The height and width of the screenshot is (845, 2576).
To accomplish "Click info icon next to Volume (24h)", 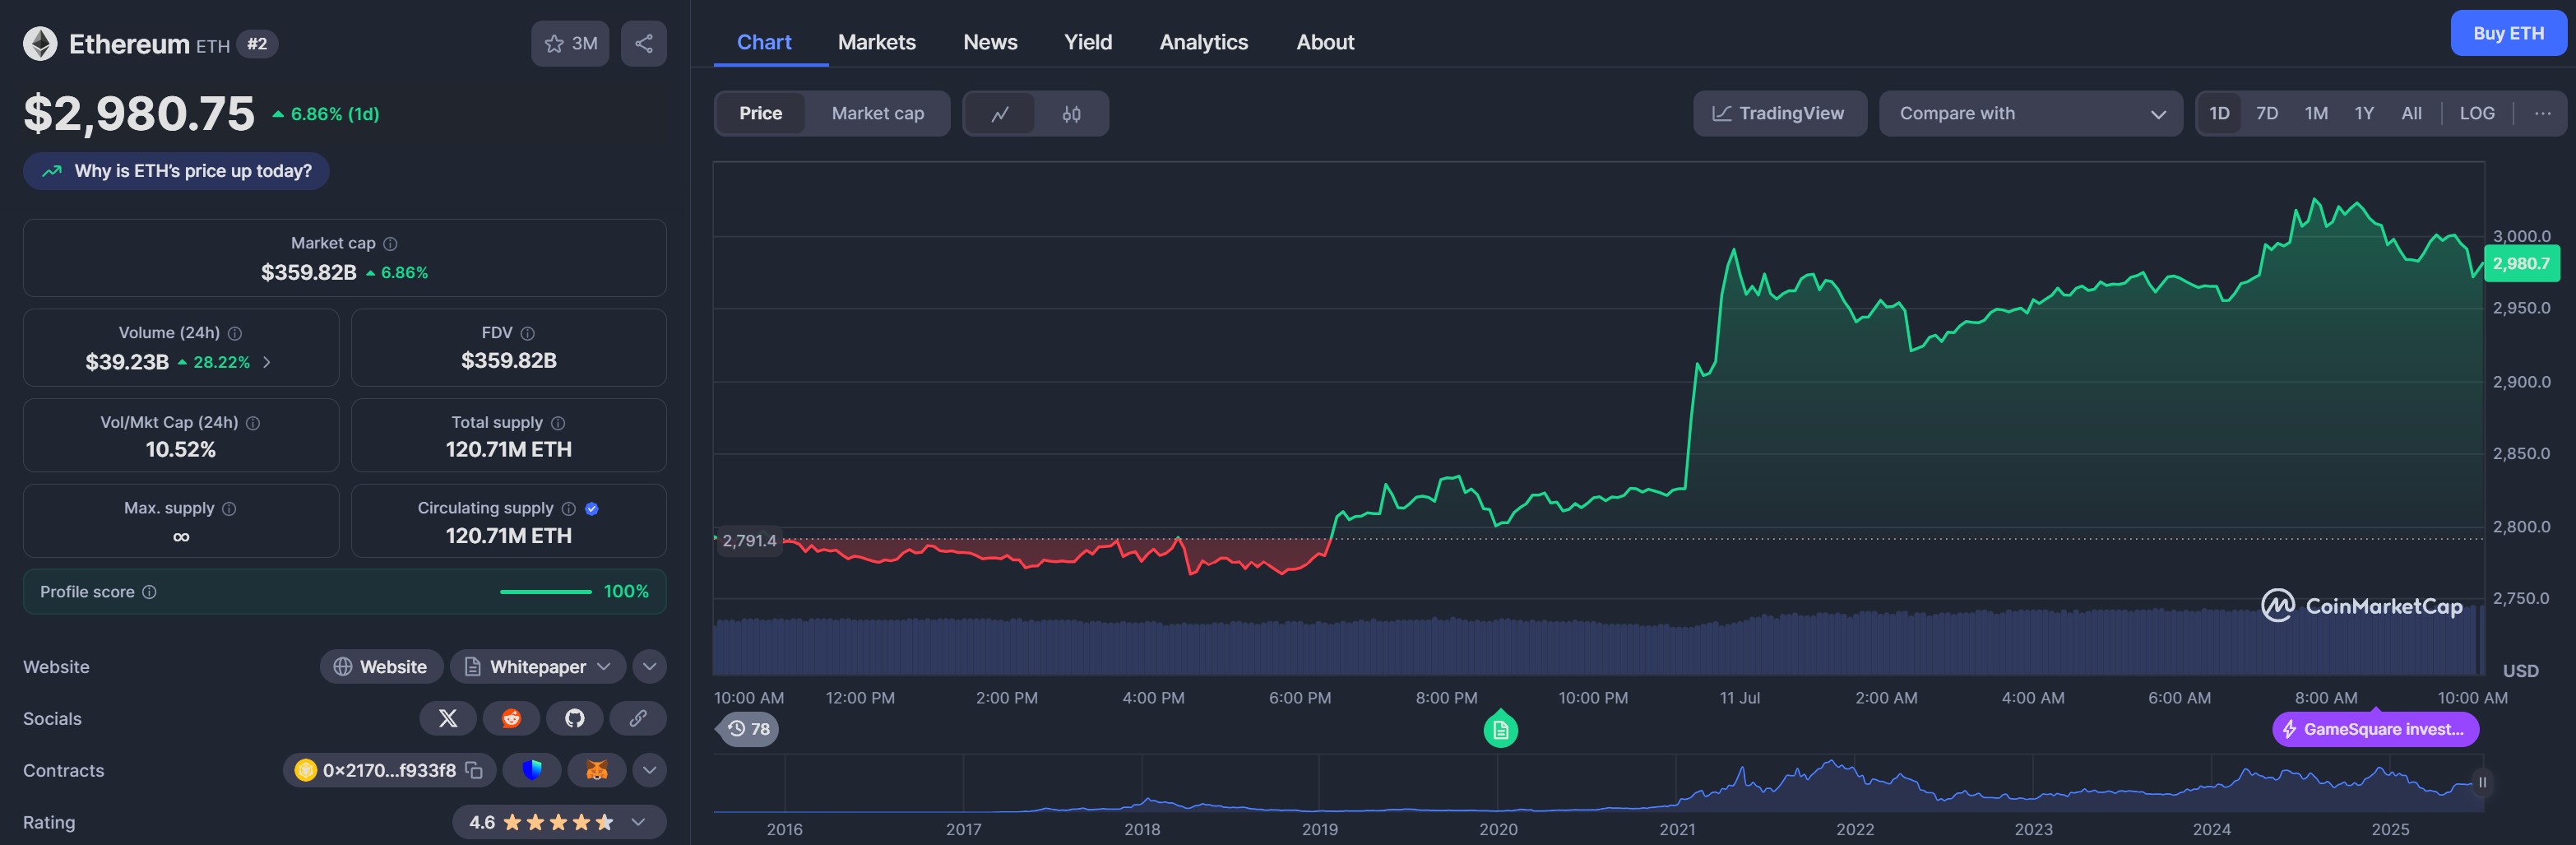I will [x=235, y=333].
